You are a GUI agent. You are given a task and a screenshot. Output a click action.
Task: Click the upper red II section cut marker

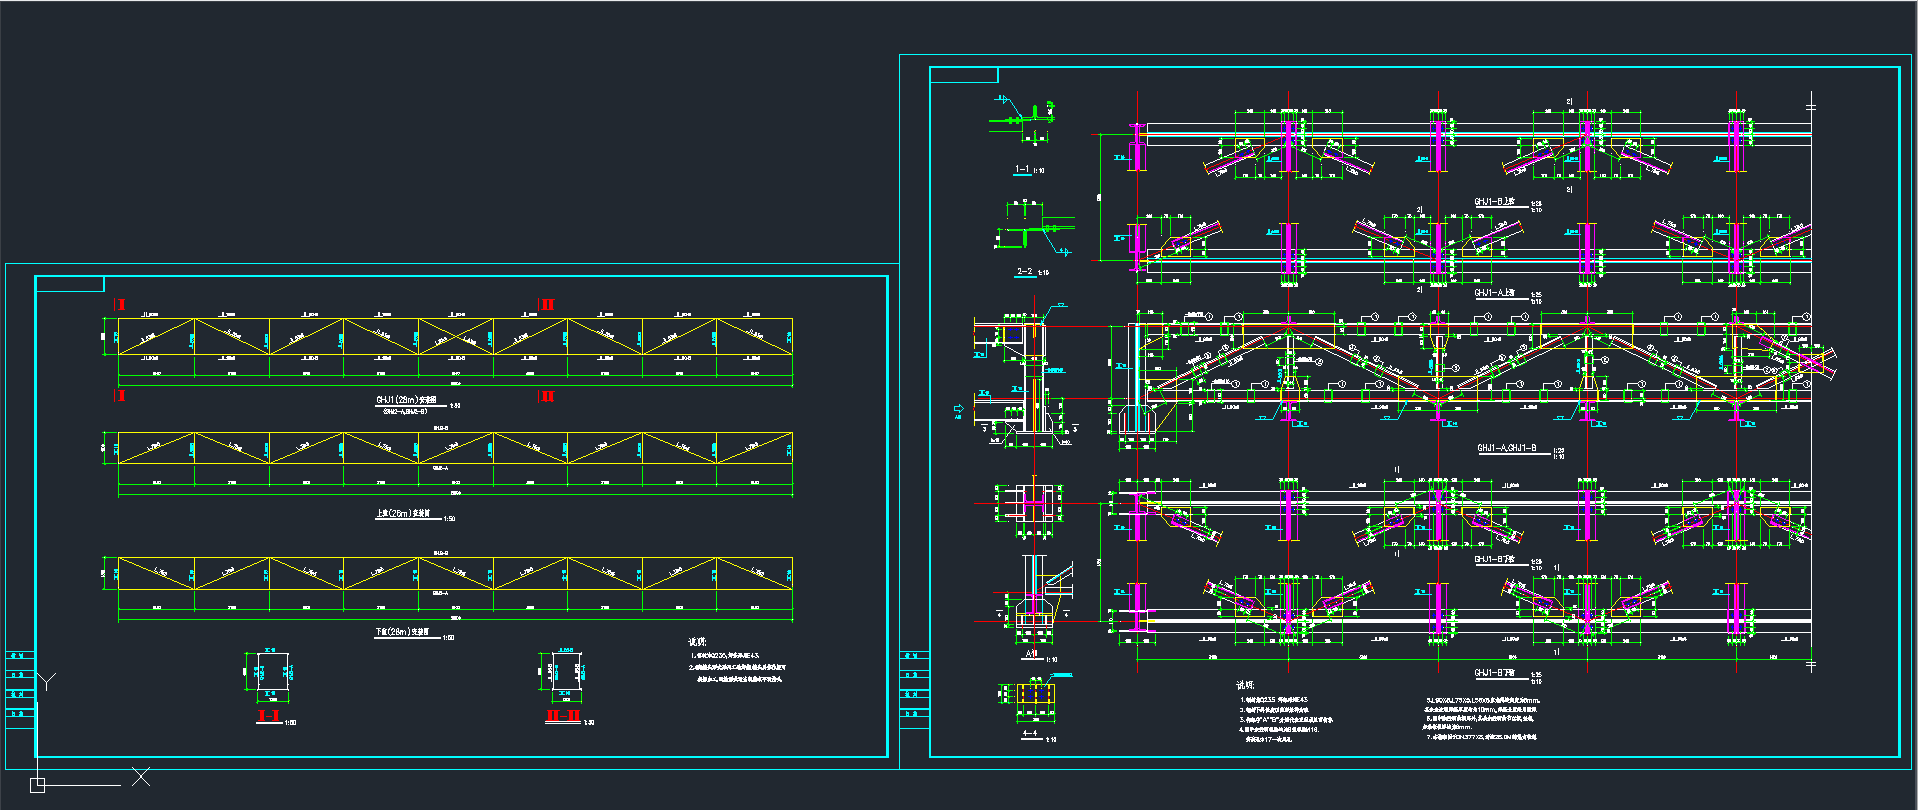tap(545, 304)
